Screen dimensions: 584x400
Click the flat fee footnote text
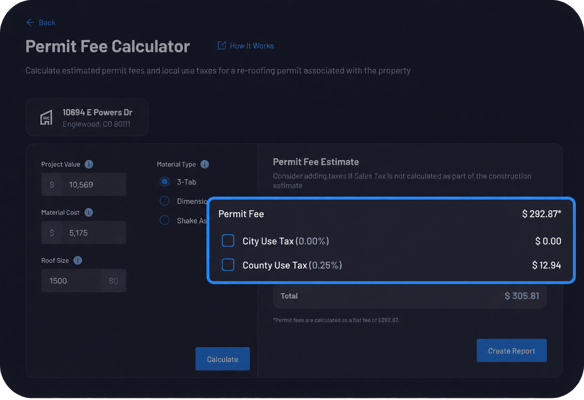tap(336, 320)
